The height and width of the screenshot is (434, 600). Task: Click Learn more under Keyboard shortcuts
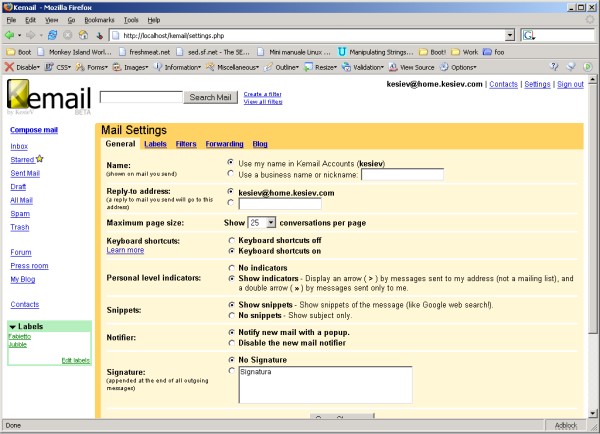click(125, 250)
